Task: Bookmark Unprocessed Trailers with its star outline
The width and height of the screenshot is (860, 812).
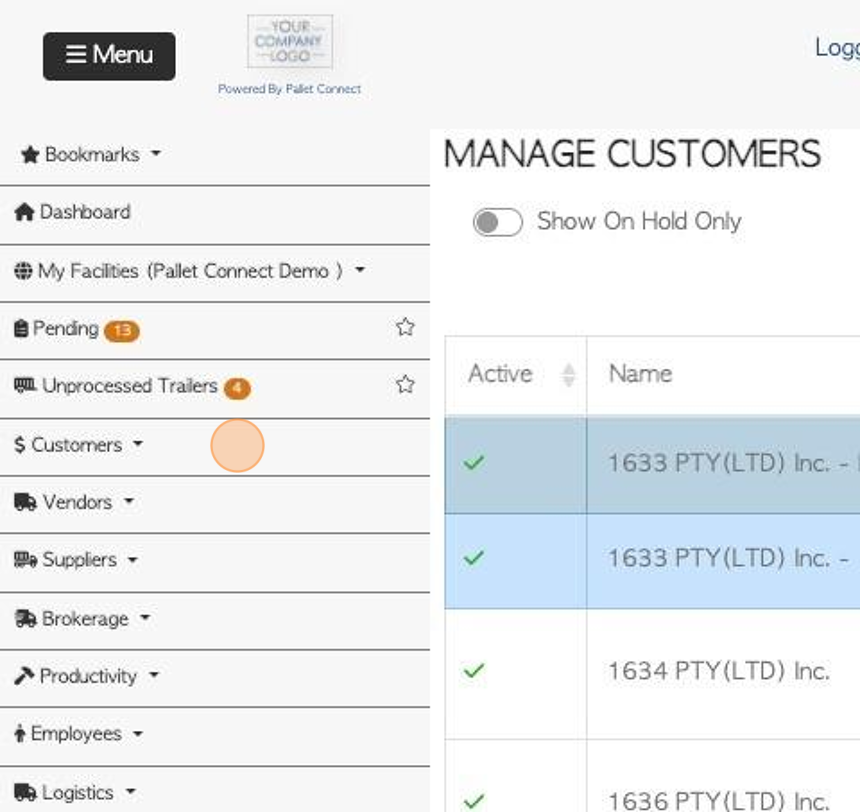Action: tap(405, 384)
